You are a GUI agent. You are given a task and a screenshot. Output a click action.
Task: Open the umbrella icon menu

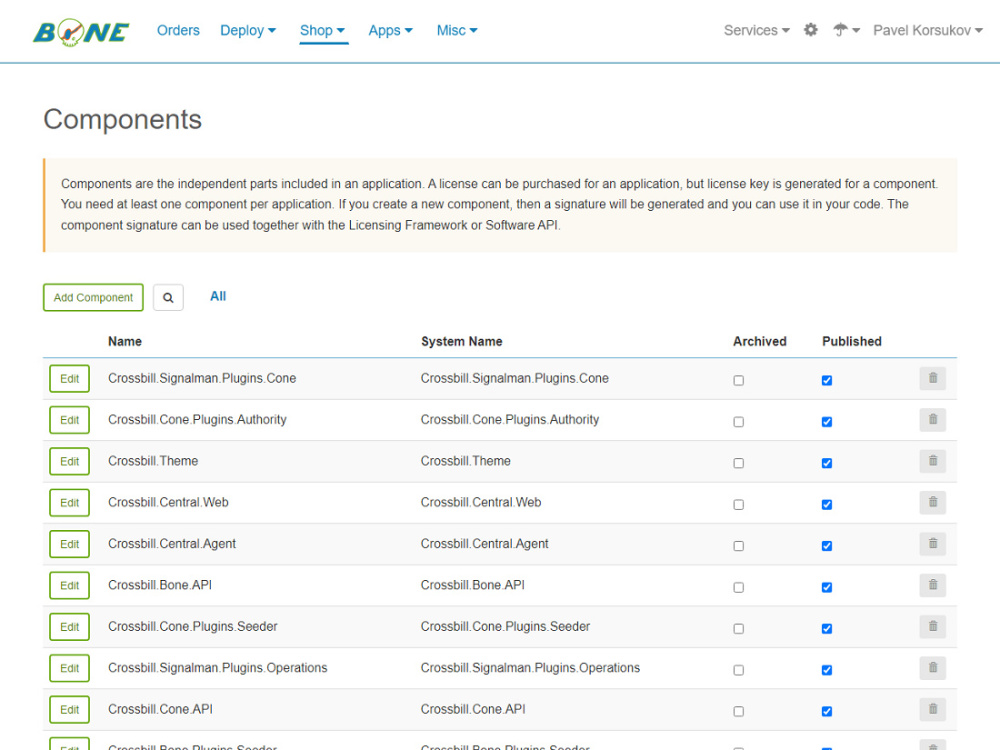tap(846, 30)
